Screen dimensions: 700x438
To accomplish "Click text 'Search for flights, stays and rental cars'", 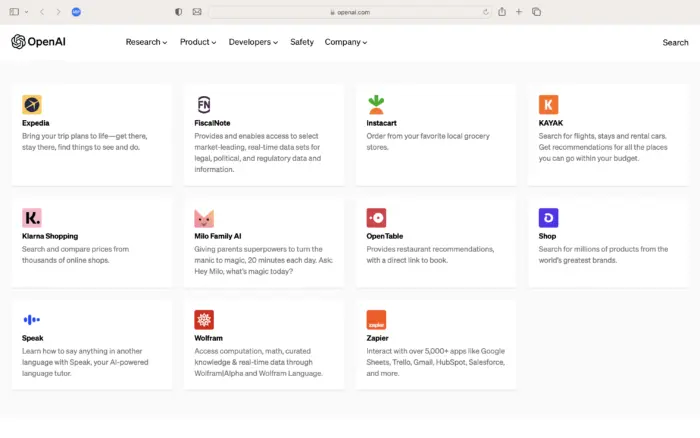I will pos(602,136).
